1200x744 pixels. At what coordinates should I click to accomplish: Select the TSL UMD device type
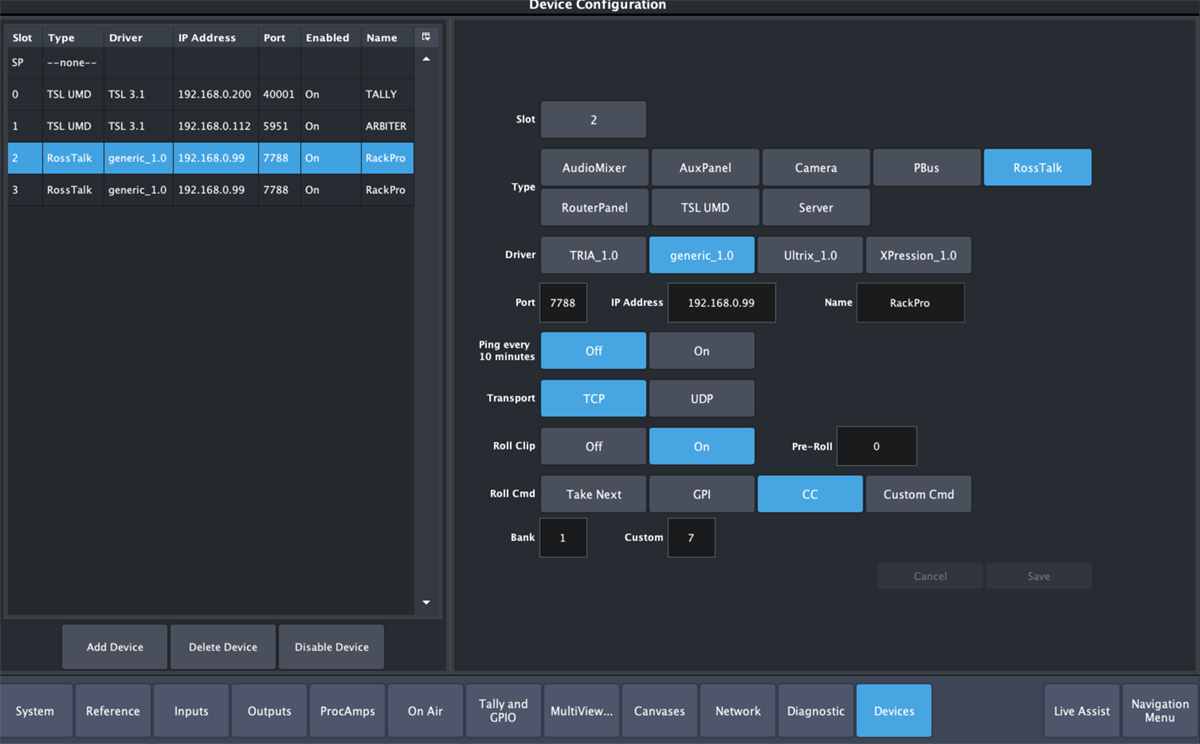[x=705, y=208]
